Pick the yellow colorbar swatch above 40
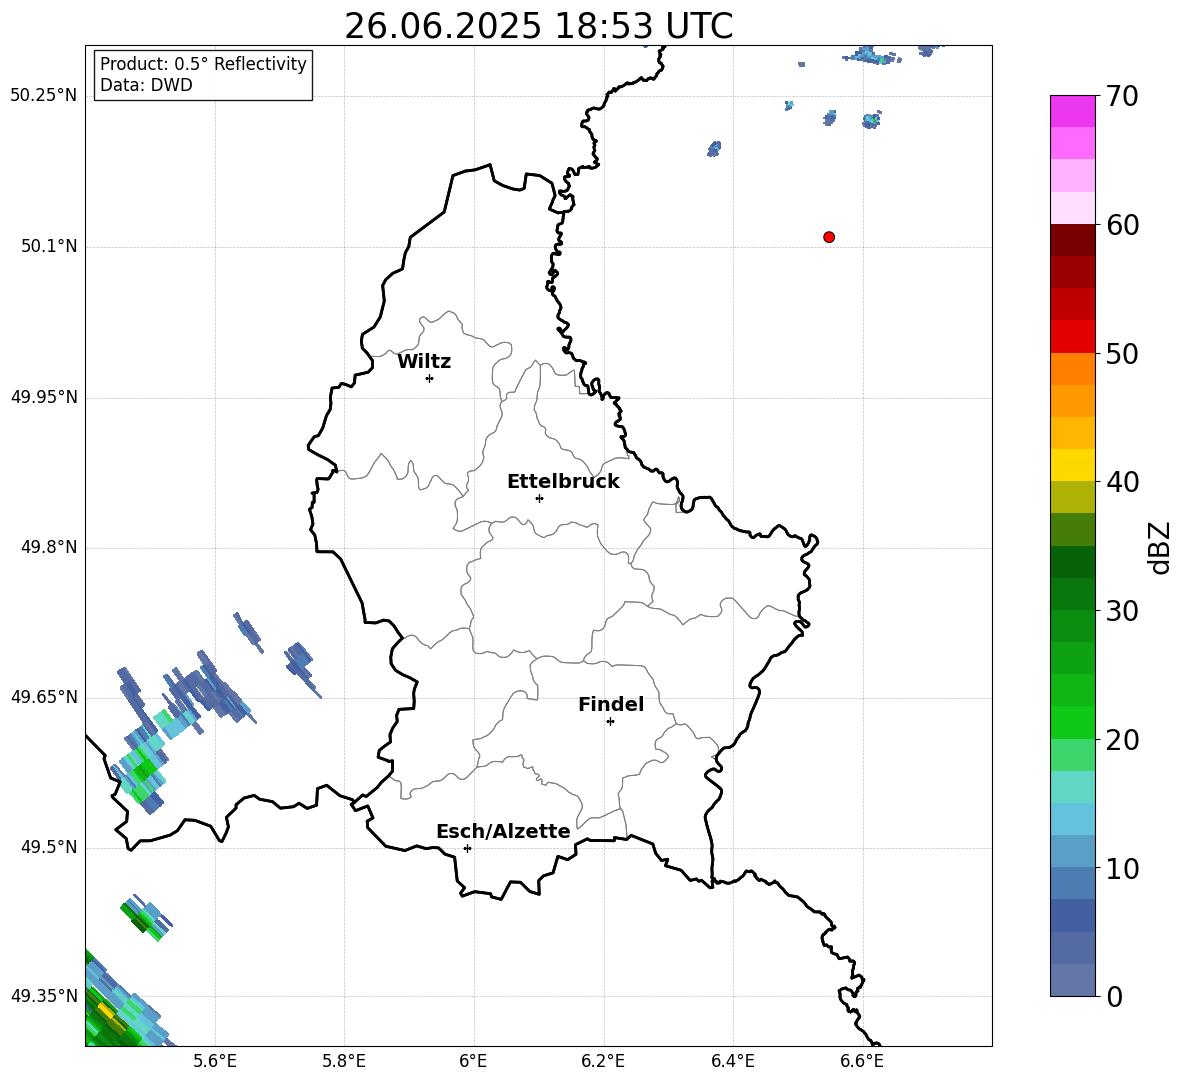The height and width of the screenshot is (1081, 1184). tap(1072, 465)
